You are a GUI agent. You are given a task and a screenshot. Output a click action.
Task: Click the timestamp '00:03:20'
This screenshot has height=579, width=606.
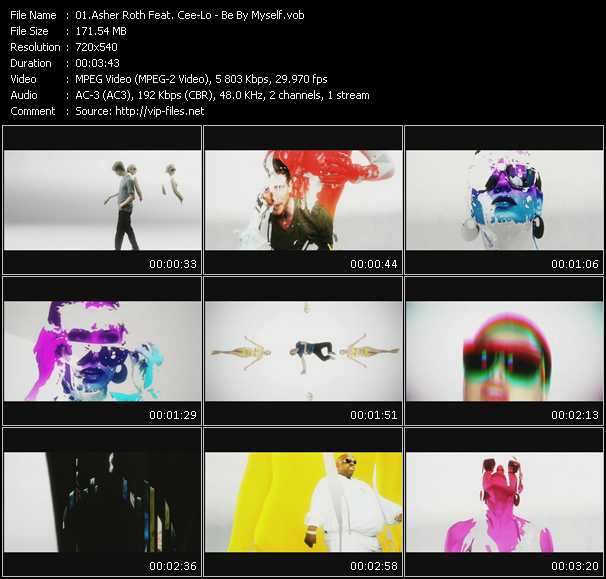575,566
